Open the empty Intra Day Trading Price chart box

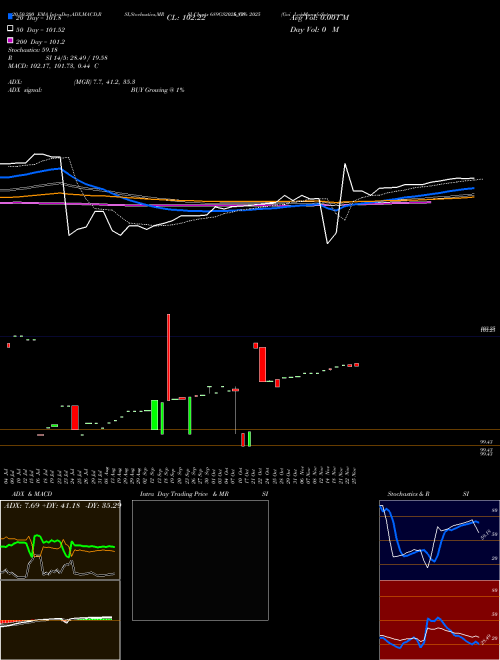[x=200, y=560]
